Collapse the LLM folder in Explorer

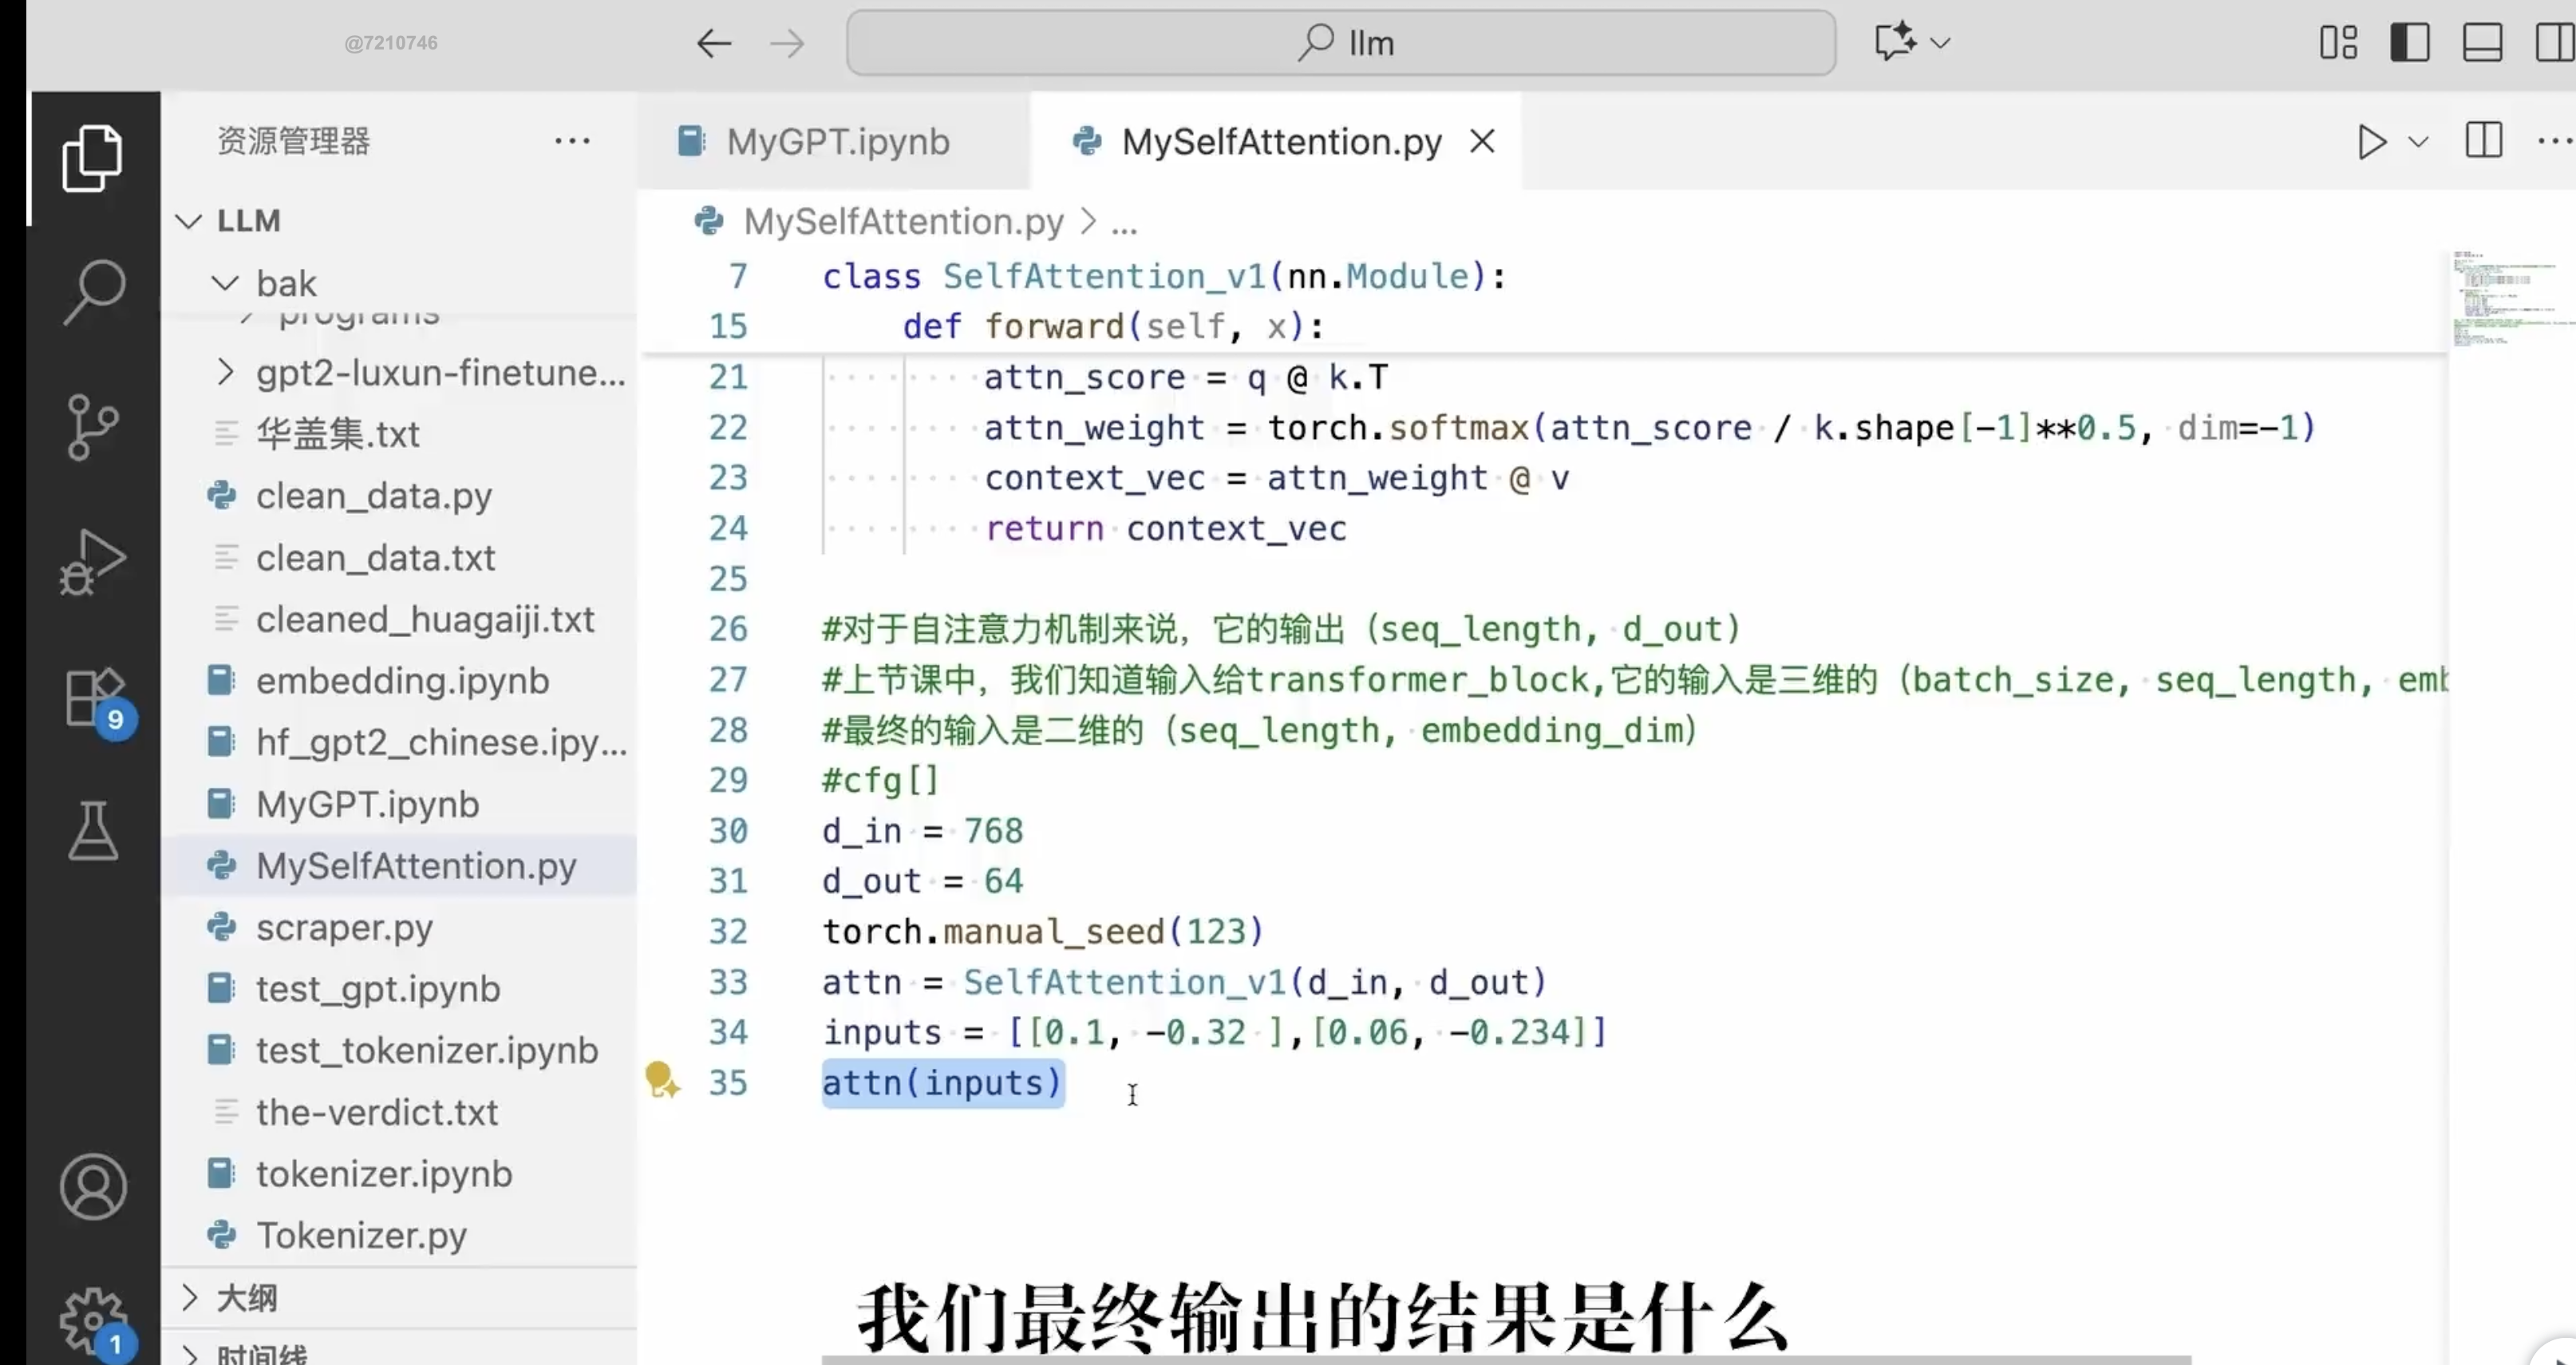click(x=188, y=220)
